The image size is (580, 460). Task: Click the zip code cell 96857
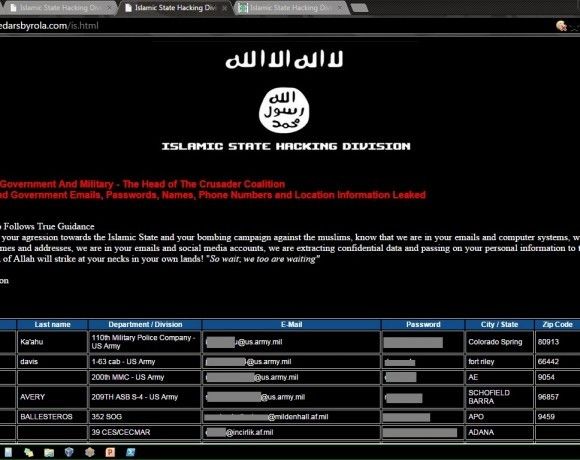pos(557,397)
